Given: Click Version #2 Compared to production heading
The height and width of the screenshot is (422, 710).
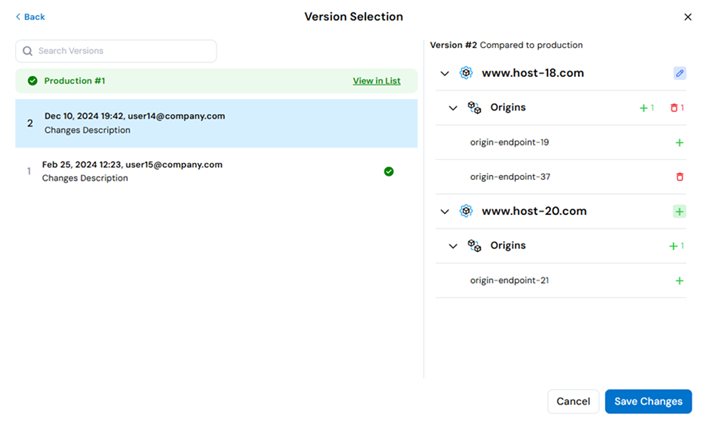Looking at the screenshot, I should [x=506, y=45].
